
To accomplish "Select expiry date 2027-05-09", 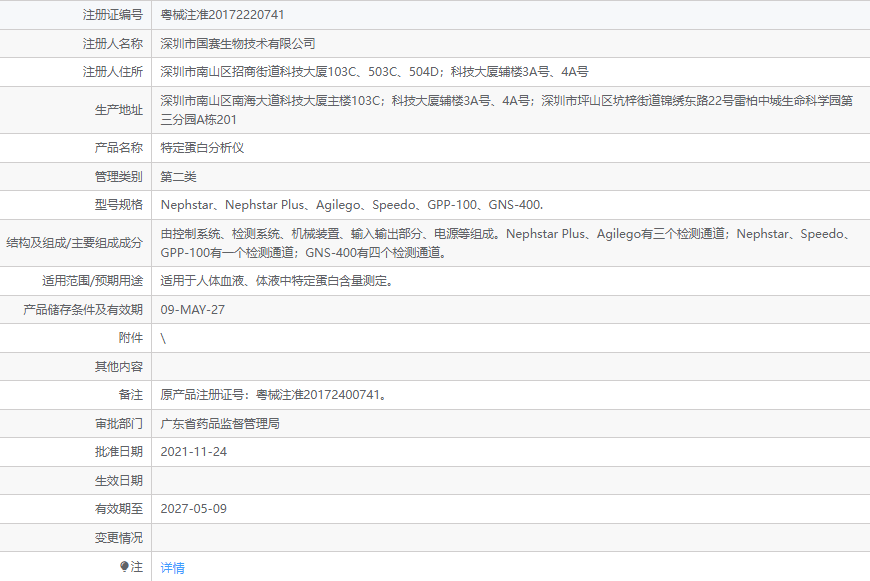I will coord(193,509).
